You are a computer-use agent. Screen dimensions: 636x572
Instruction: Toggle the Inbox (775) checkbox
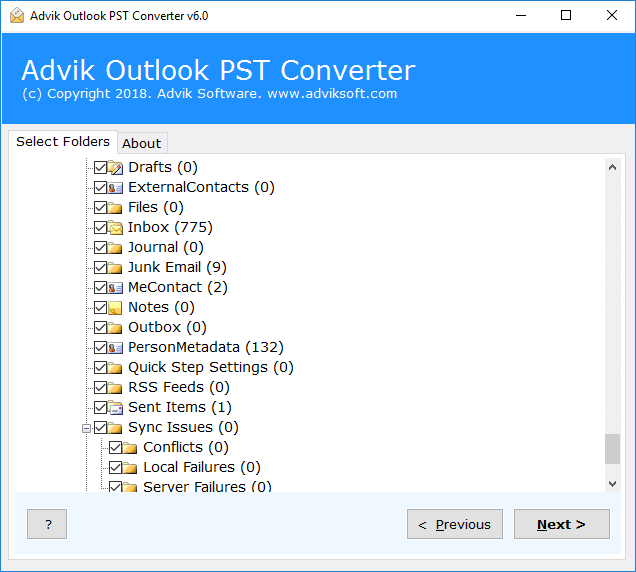(x=100, y=228)
